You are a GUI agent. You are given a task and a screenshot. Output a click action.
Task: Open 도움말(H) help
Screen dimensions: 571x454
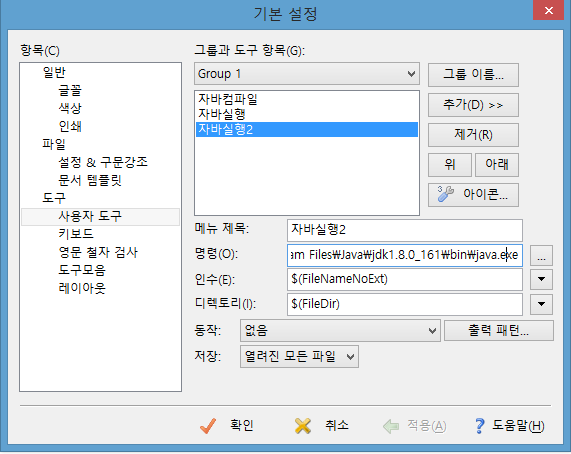click(x=510, y=426)
